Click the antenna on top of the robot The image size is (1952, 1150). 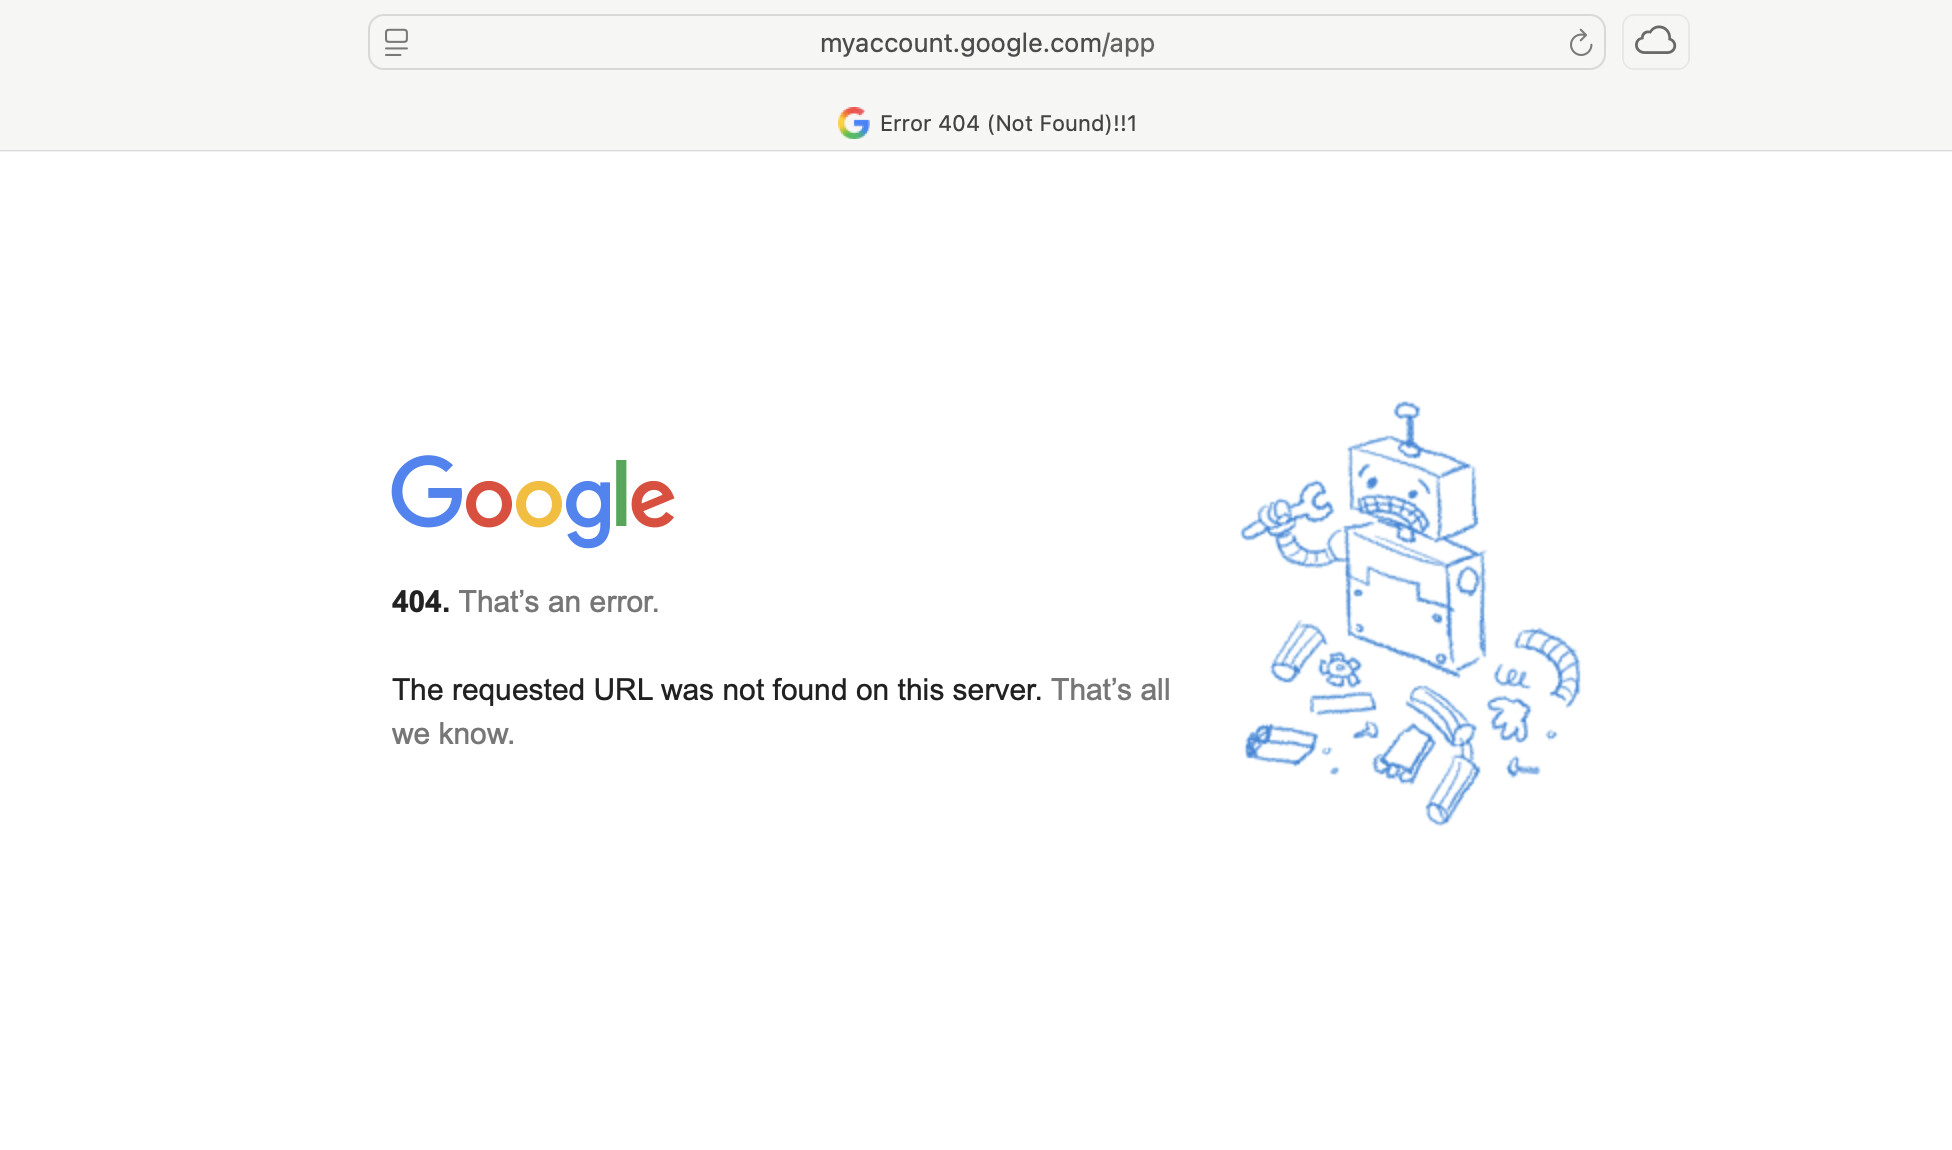pyautogui.click(x=1408, y=425)
